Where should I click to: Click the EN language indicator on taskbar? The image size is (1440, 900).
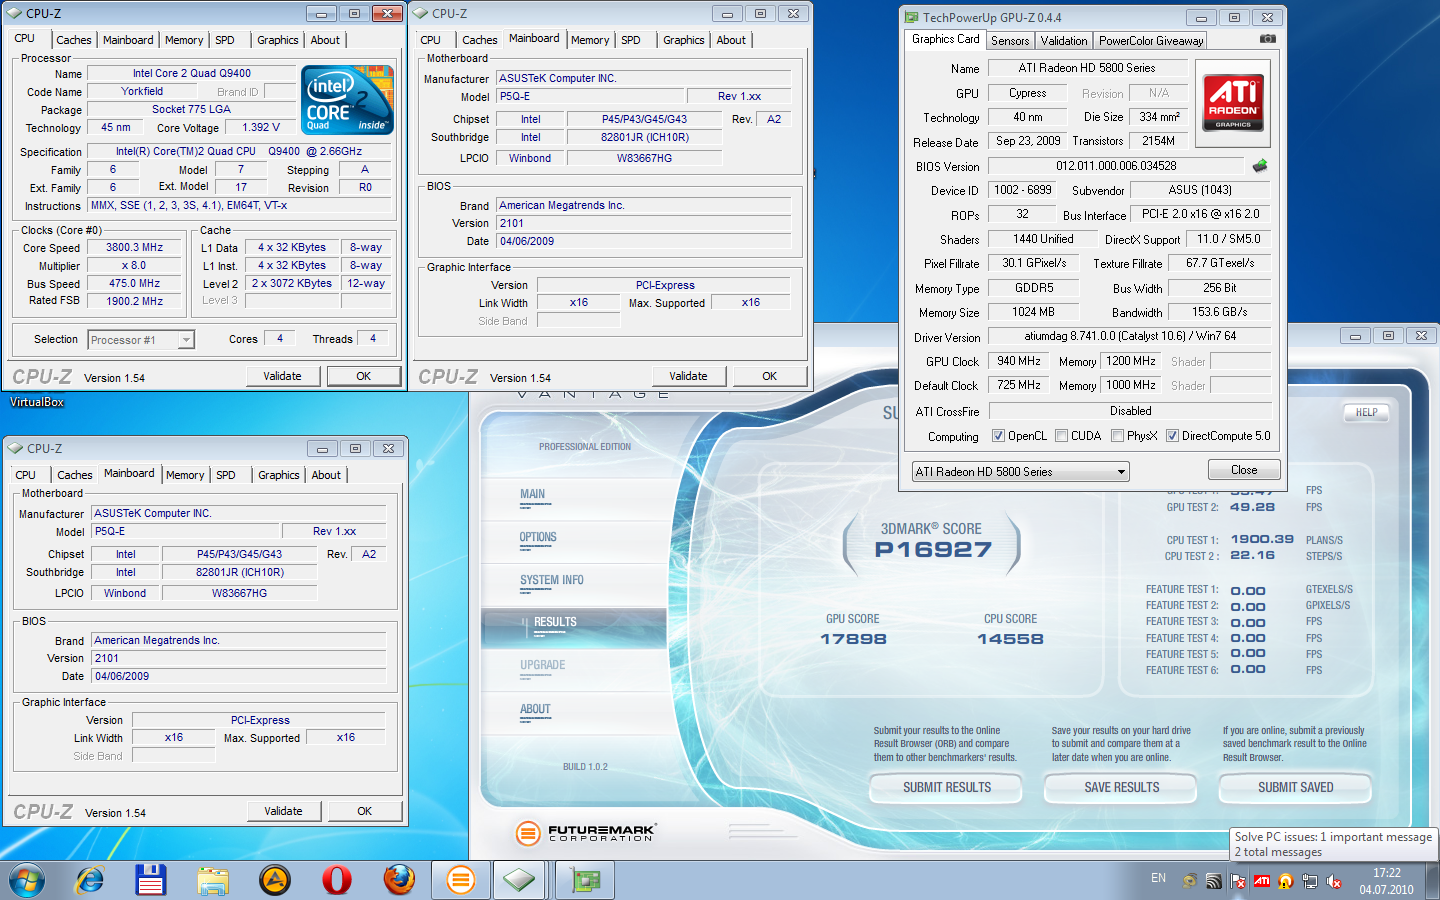coord(1158,878)
